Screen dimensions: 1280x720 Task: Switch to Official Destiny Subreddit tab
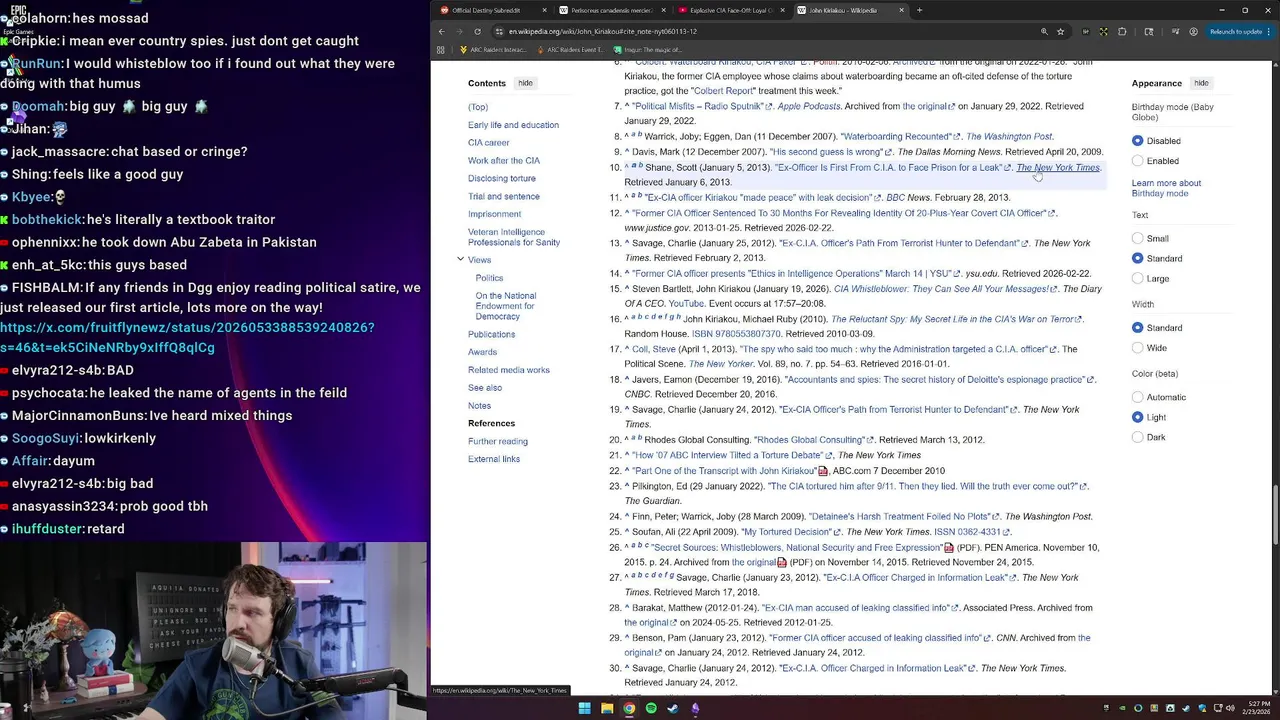tap(492, 10)
